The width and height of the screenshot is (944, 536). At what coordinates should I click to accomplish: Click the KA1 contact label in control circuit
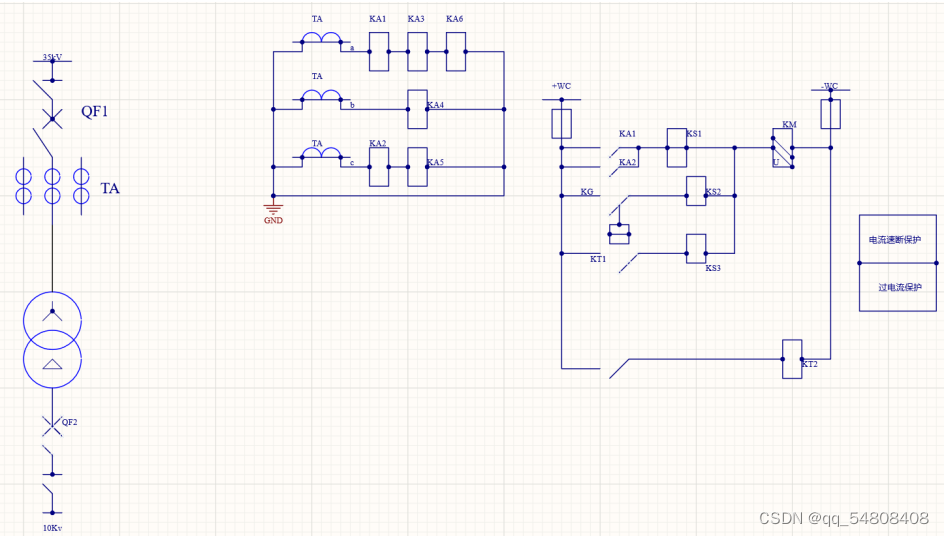(627, 134)
